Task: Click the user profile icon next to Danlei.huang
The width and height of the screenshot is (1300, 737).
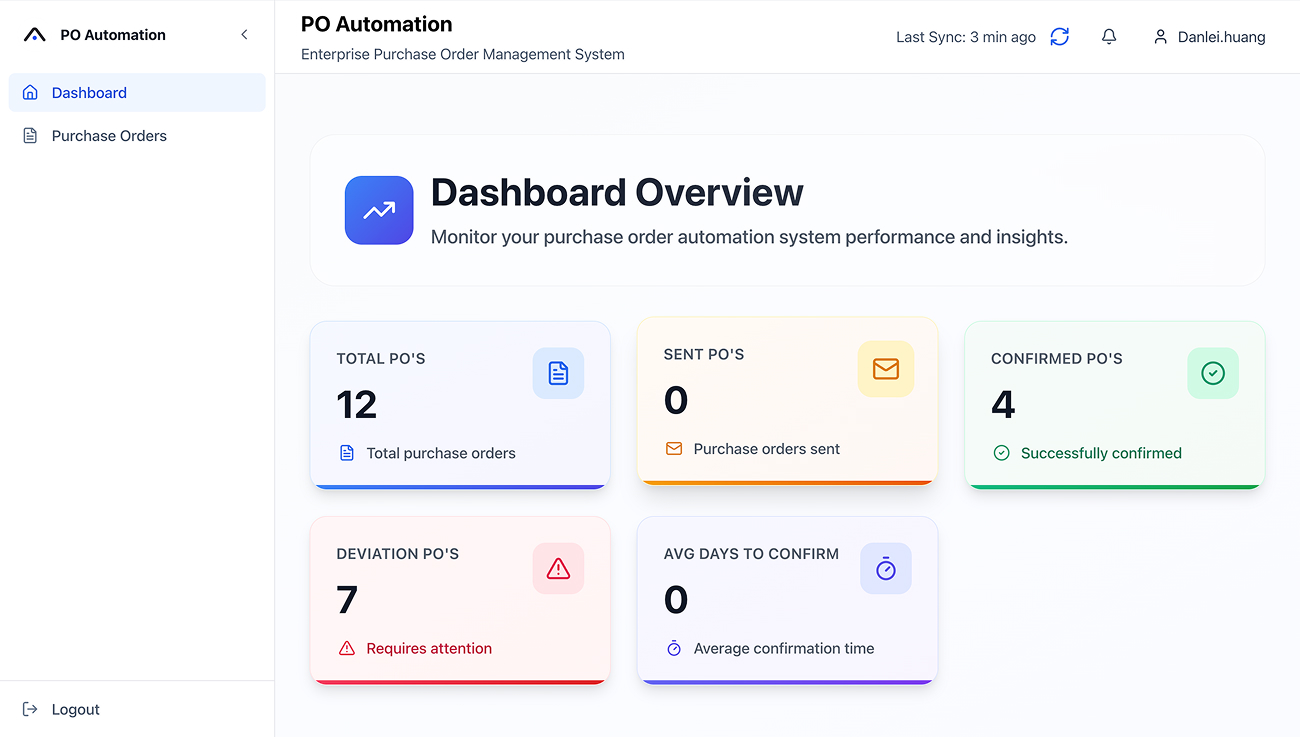Action: click(1160, 36)
